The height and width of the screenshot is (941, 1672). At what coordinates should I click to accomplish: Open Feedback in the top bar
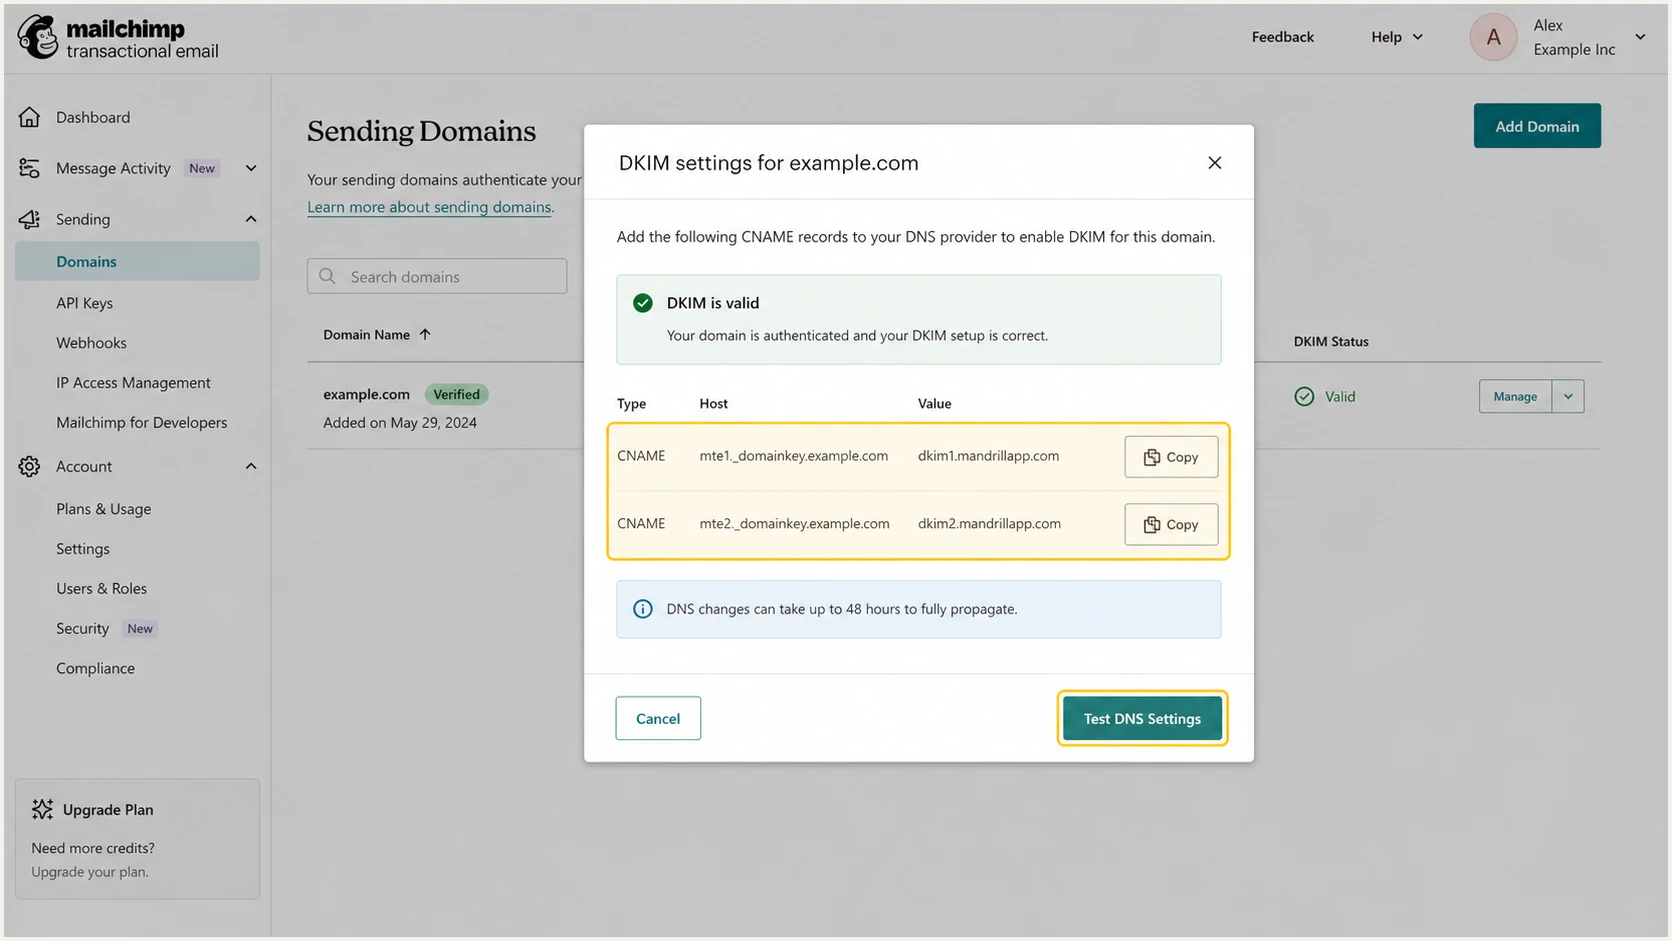(x=1282, y=37)
